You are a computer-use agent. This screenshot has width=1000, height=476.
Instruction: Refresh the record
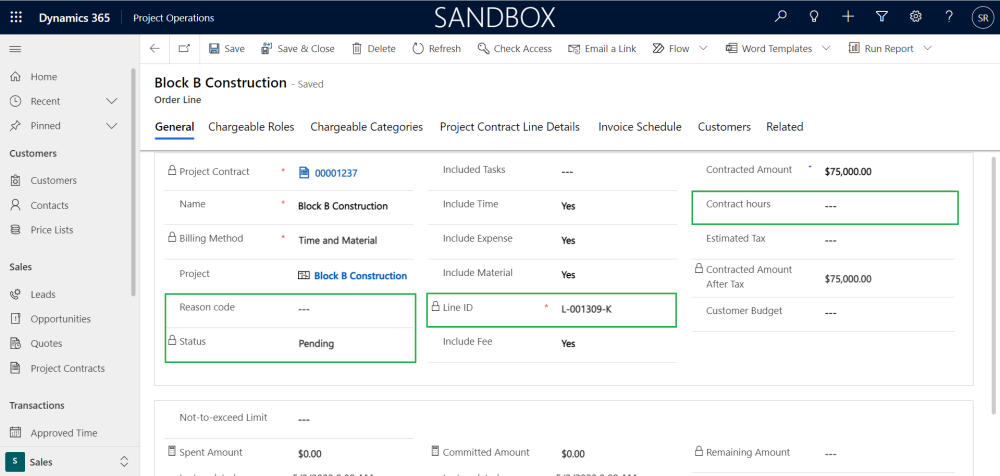coord(437,48)
